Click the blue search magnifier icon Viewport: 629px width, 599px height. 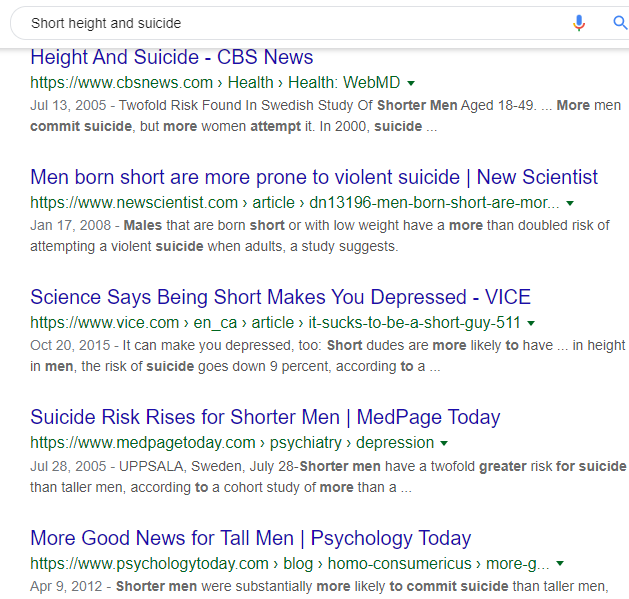coord(620,23)
